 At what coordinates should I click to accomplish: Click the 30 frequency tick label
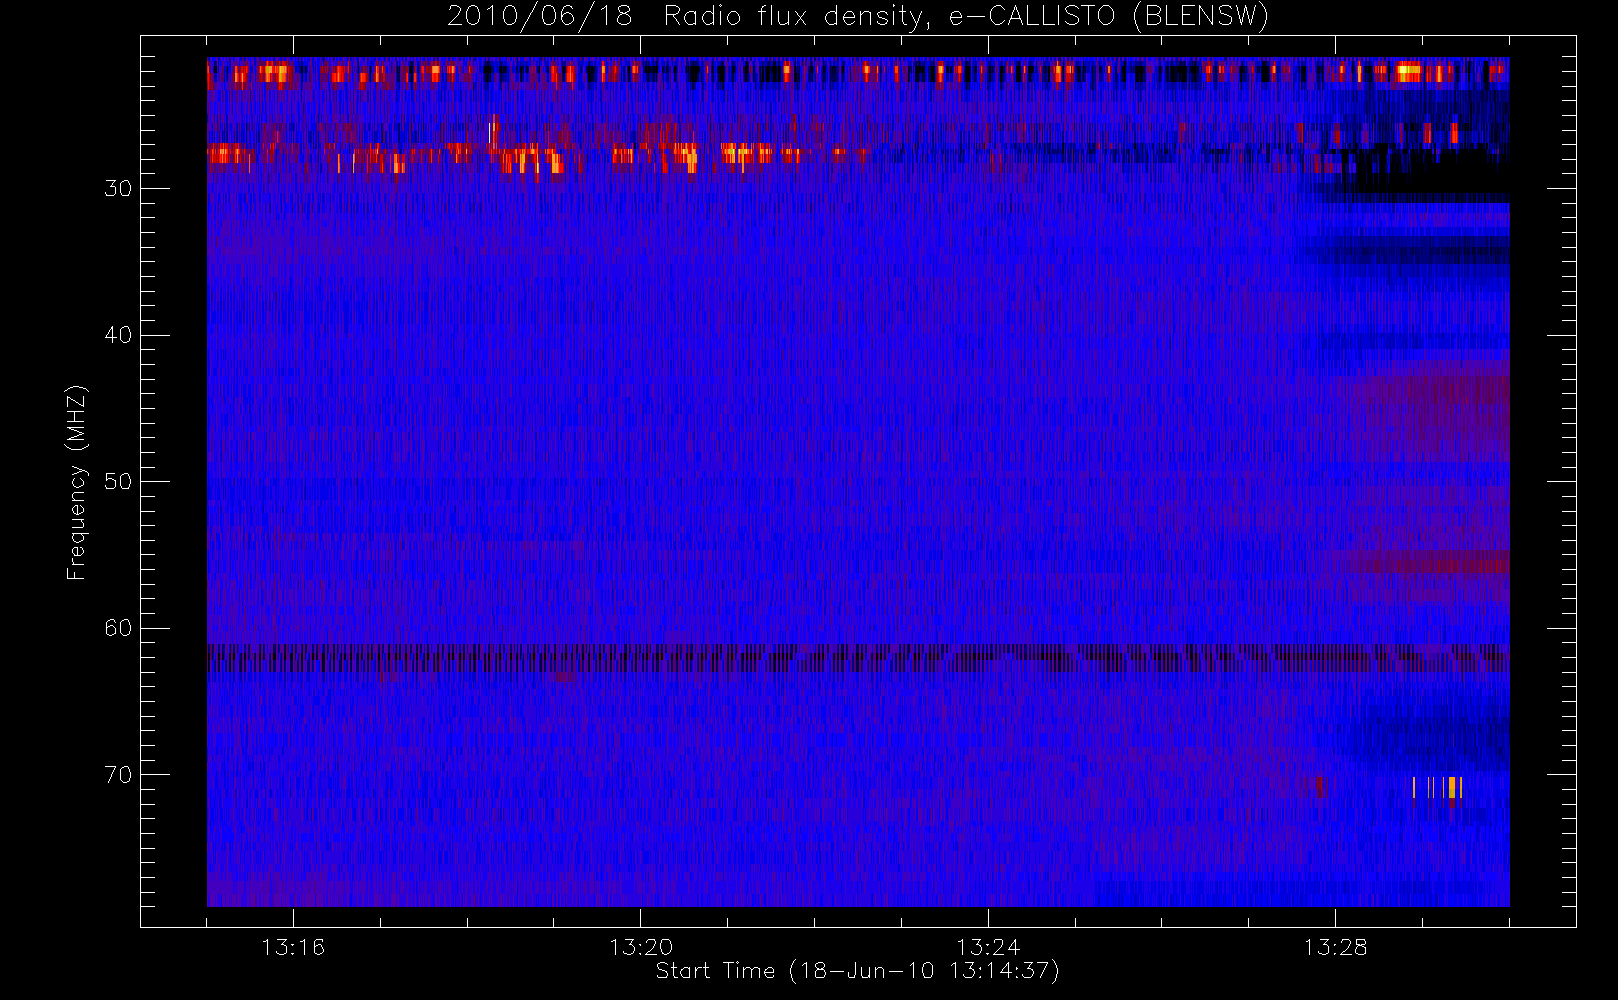[x=118, y=188]
